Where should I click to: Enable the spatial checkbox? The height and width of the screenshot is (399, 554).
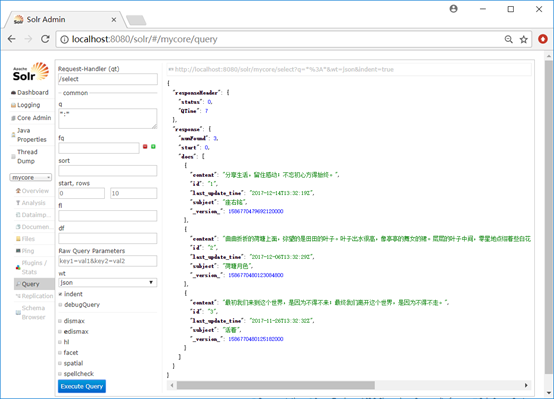point(60,363)
